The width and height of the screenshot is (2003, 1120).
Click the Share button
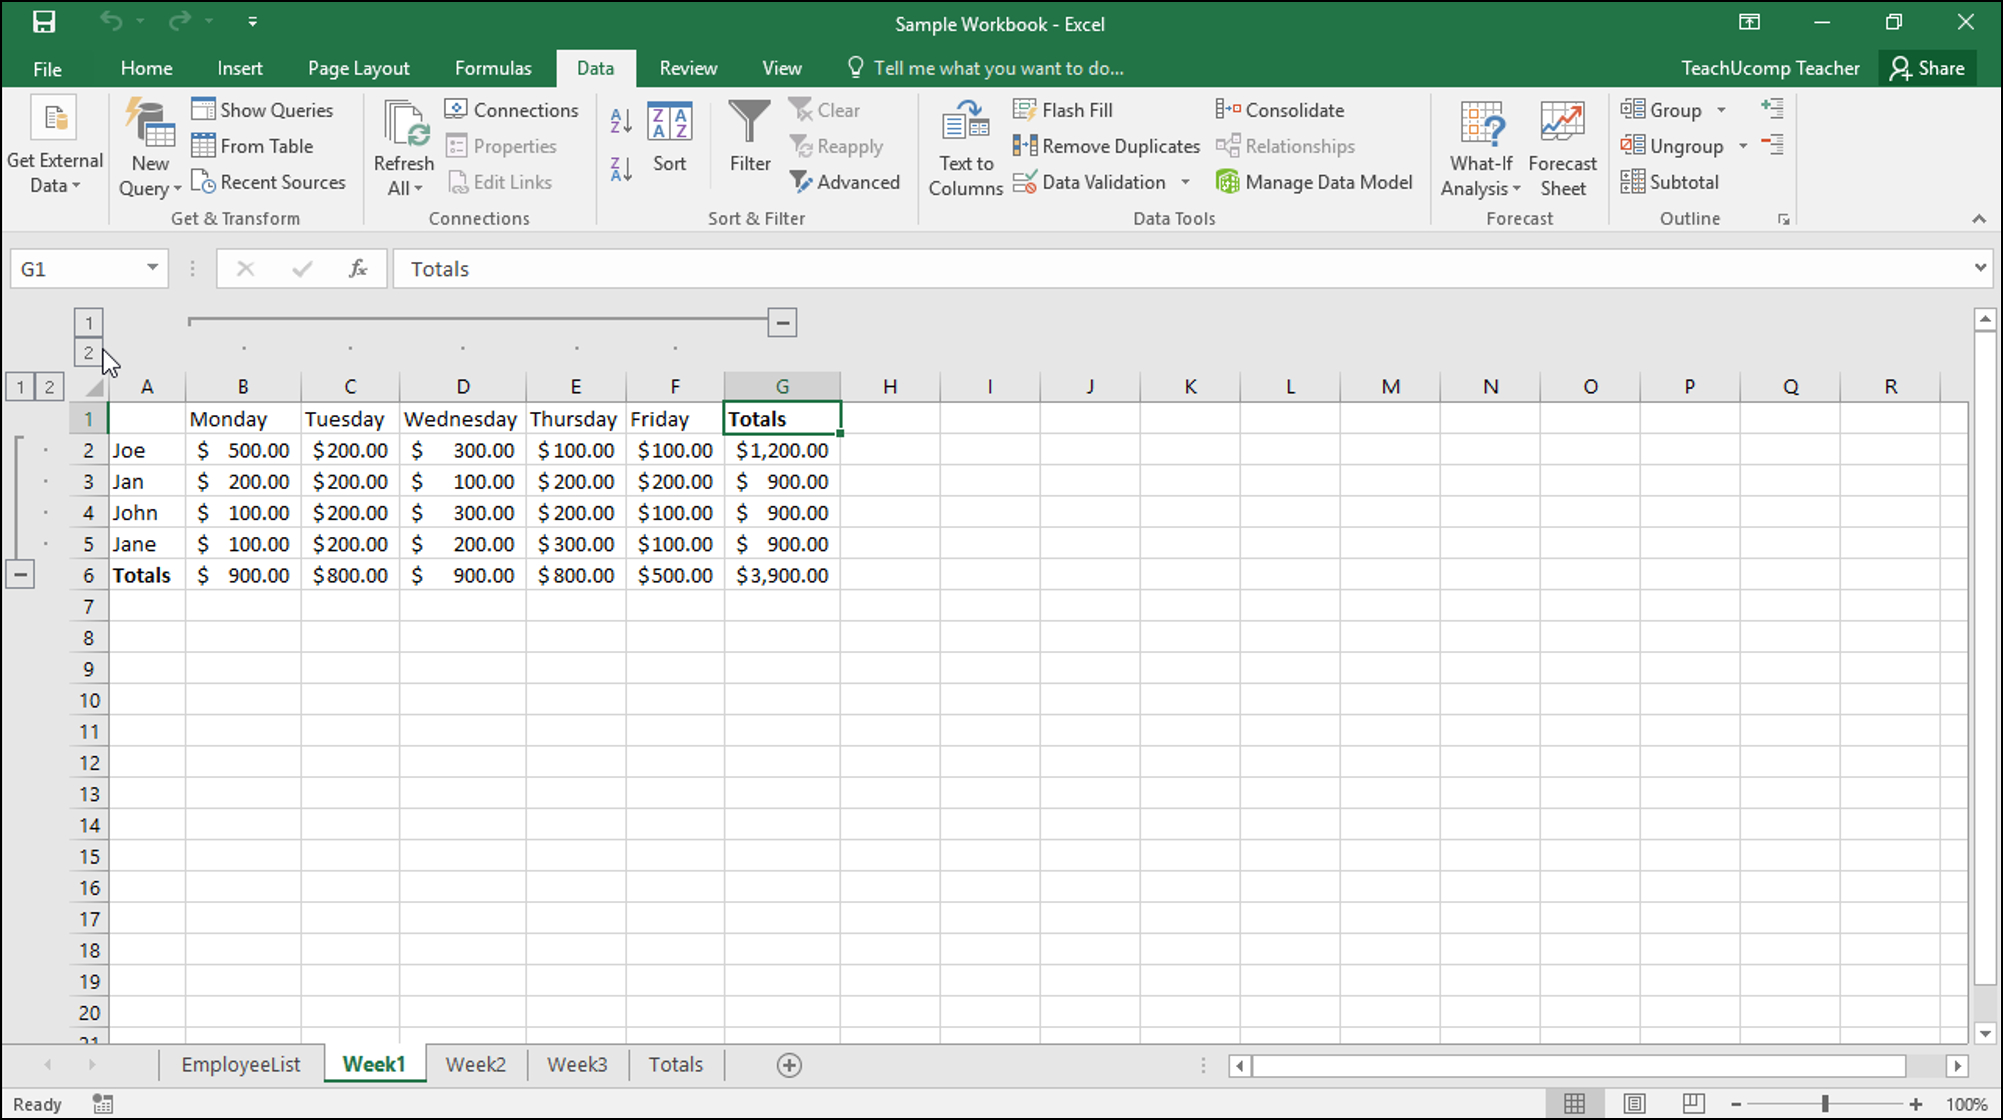(1927, 68)
